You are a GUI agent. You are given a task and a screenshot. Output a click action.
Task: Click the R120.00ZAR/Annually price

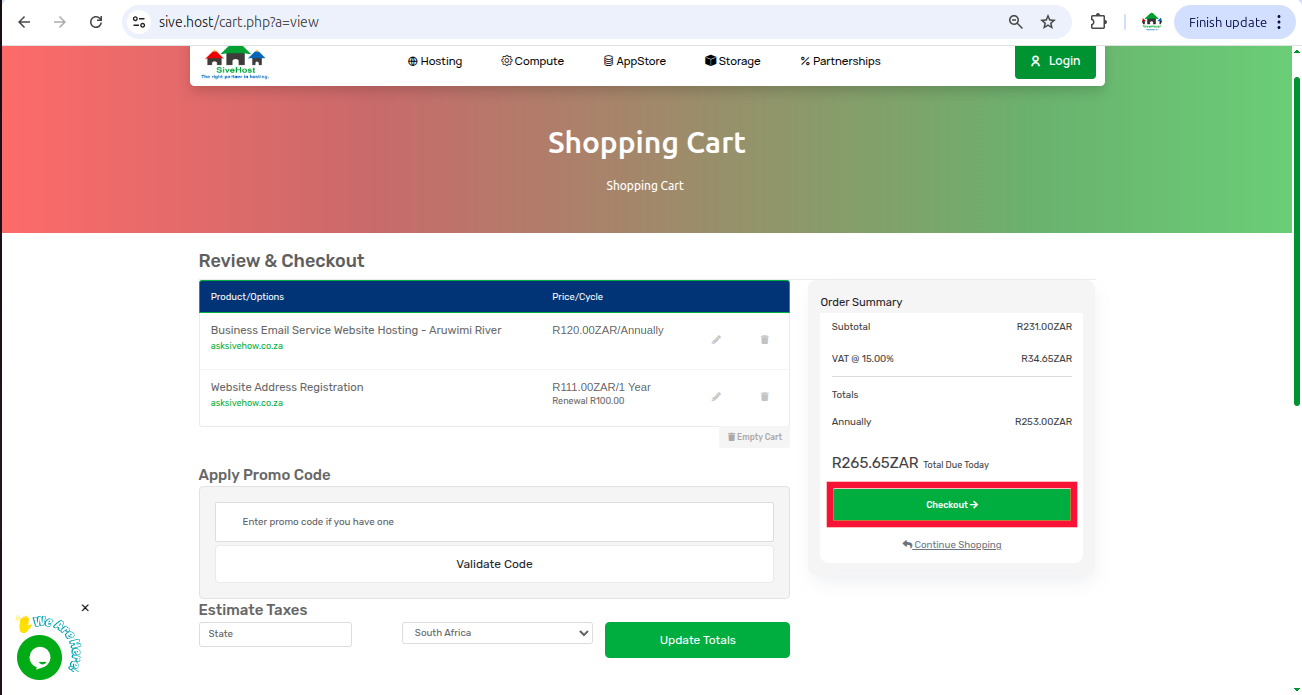pyautogui.click(x=608, y=330)
